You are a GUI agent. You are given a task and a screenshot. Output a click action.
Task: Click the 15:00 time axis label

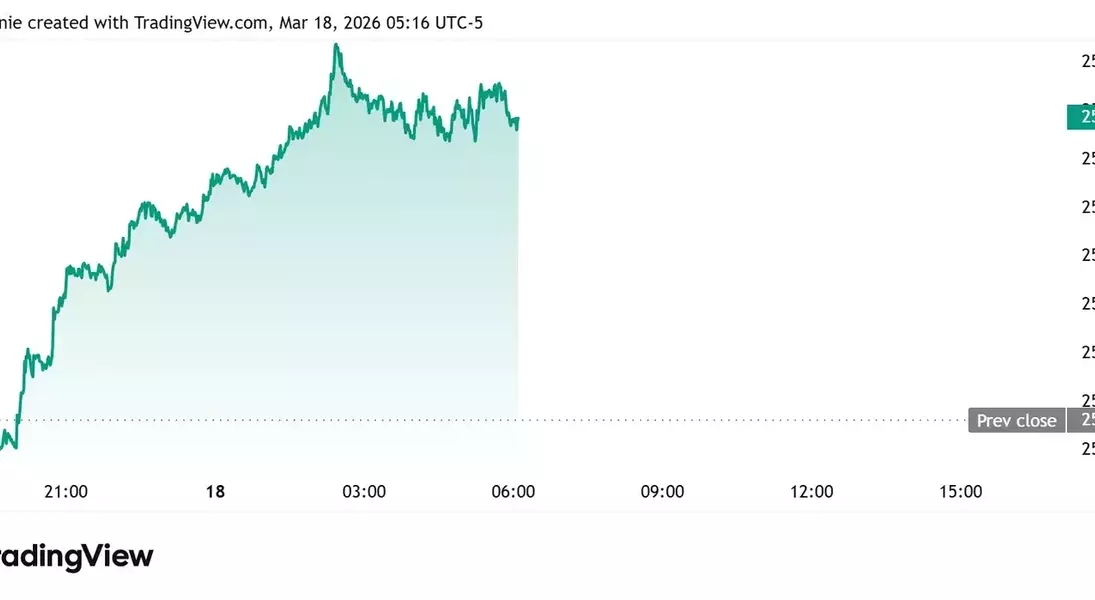pyautogui.click(x=960, y=492)
